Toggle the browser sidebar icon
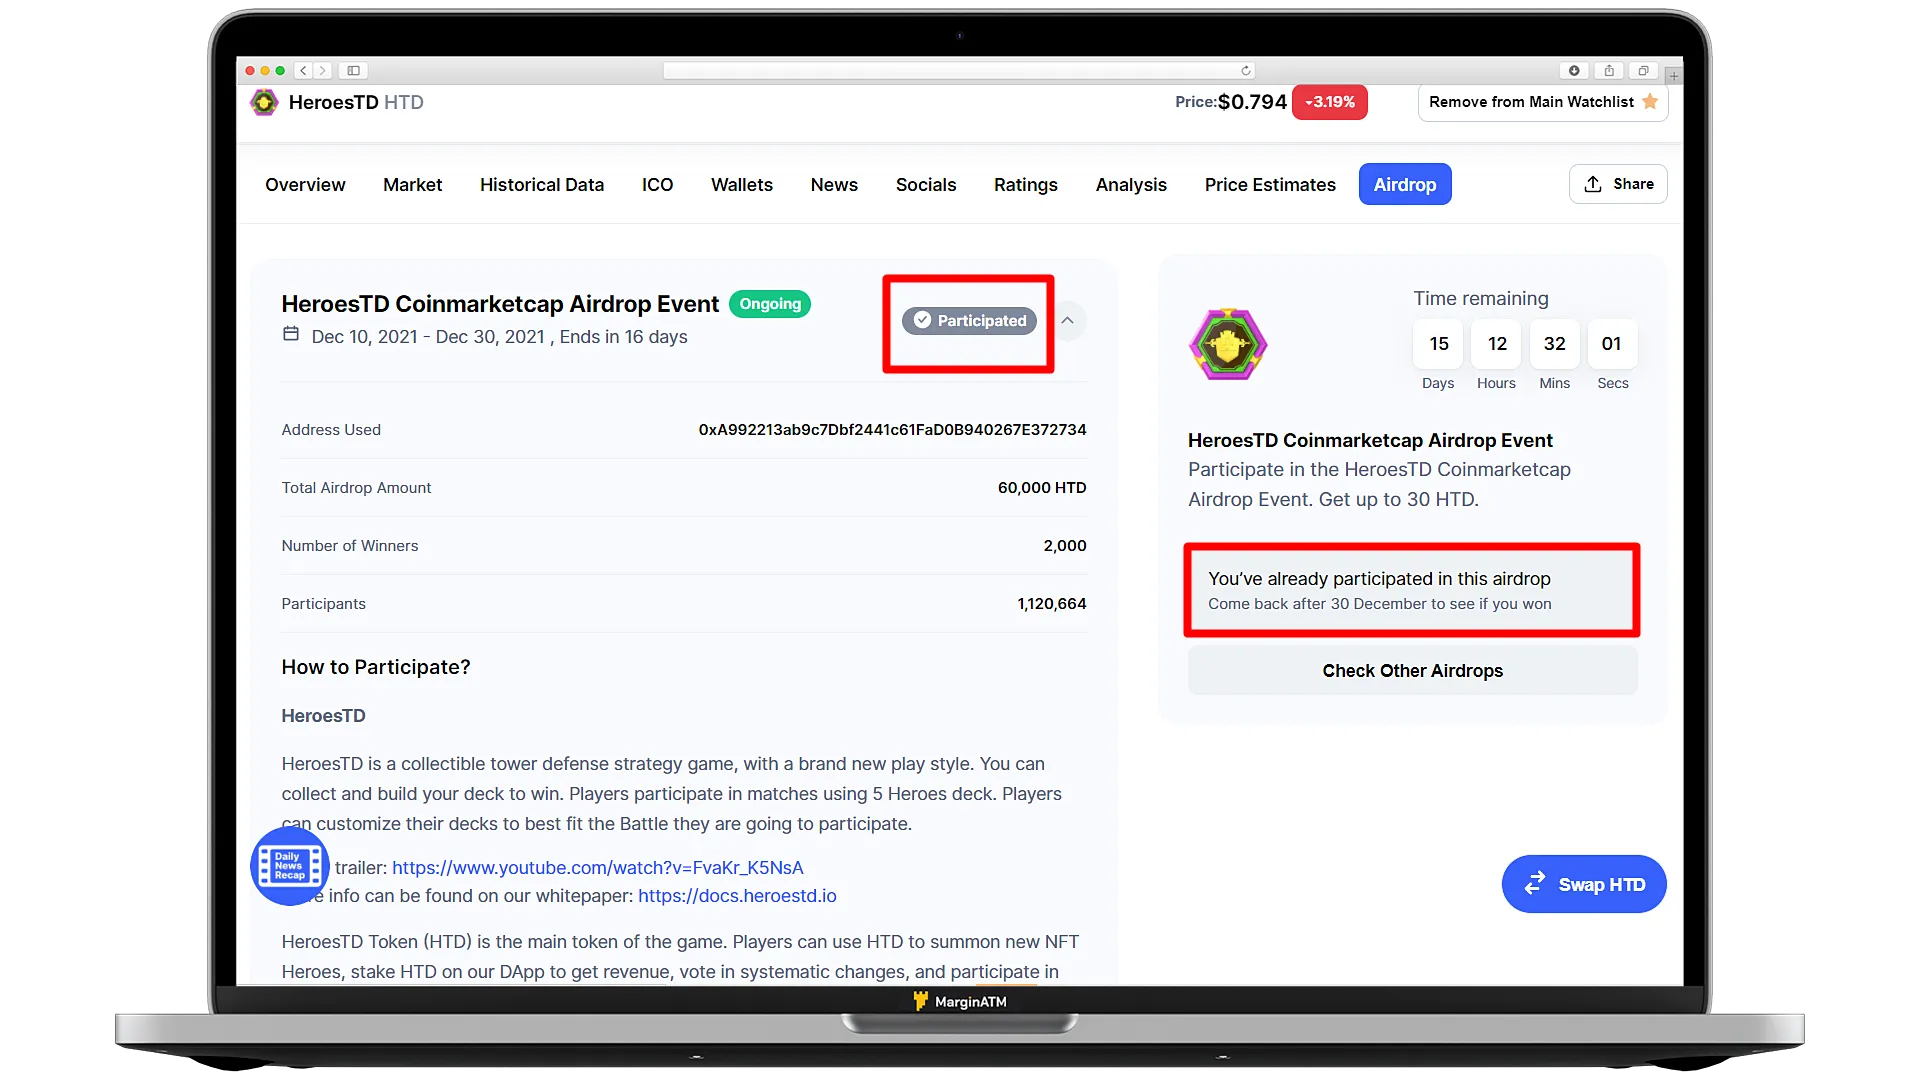Image resolution: width=1920 pixels, height=1080 pixels. [x=354, y=71]
